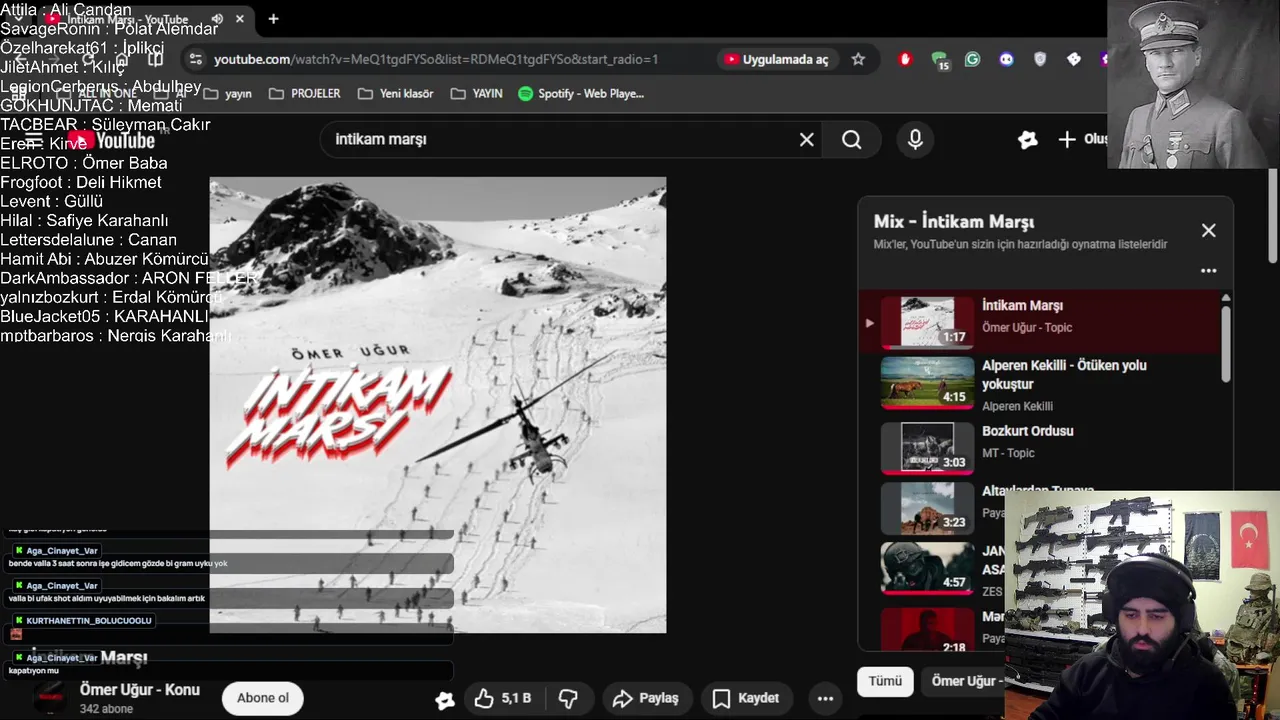Image resolution: width=1280 pixels, height=720 pixels.
Task: Click the Bozkurt Ordusu 3:03 thumbnail
Action: (927, 447)
